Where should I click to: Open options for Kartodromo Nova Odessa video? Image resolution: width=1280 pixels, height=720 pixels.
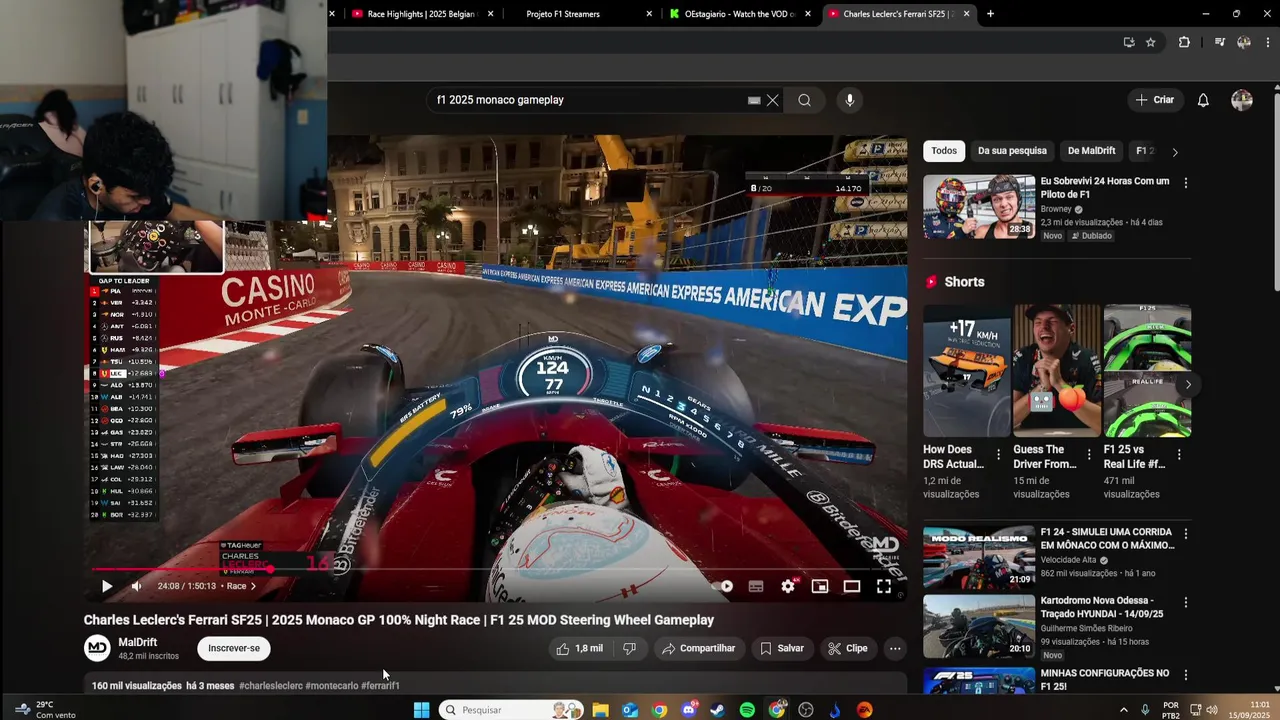[1186, 603]
